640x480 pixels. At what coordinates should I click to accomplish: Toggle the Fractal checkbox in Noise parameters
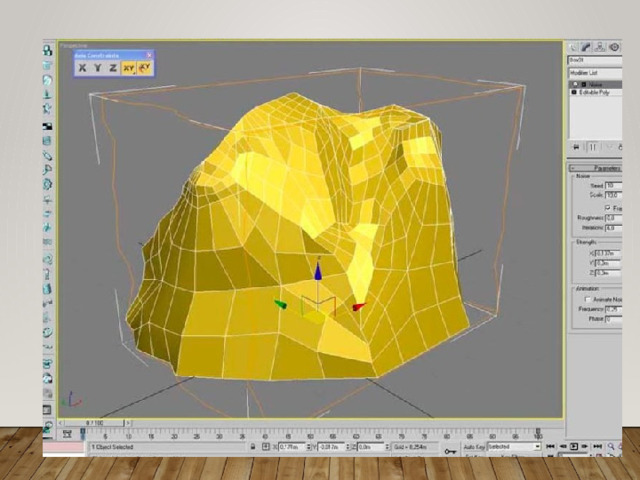click(x=608, y=207)
